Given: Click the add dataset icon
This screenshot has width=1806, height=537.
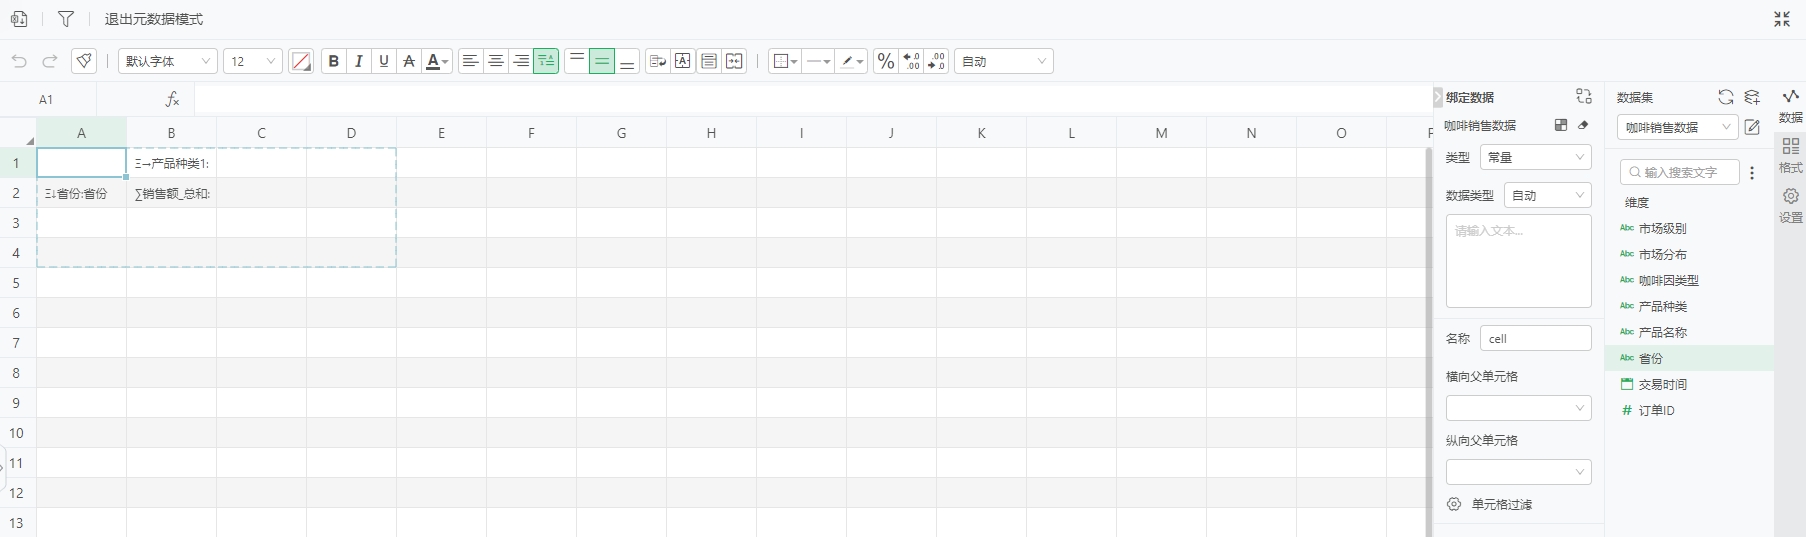Looking at the screenshot, I should point(1752,97).
